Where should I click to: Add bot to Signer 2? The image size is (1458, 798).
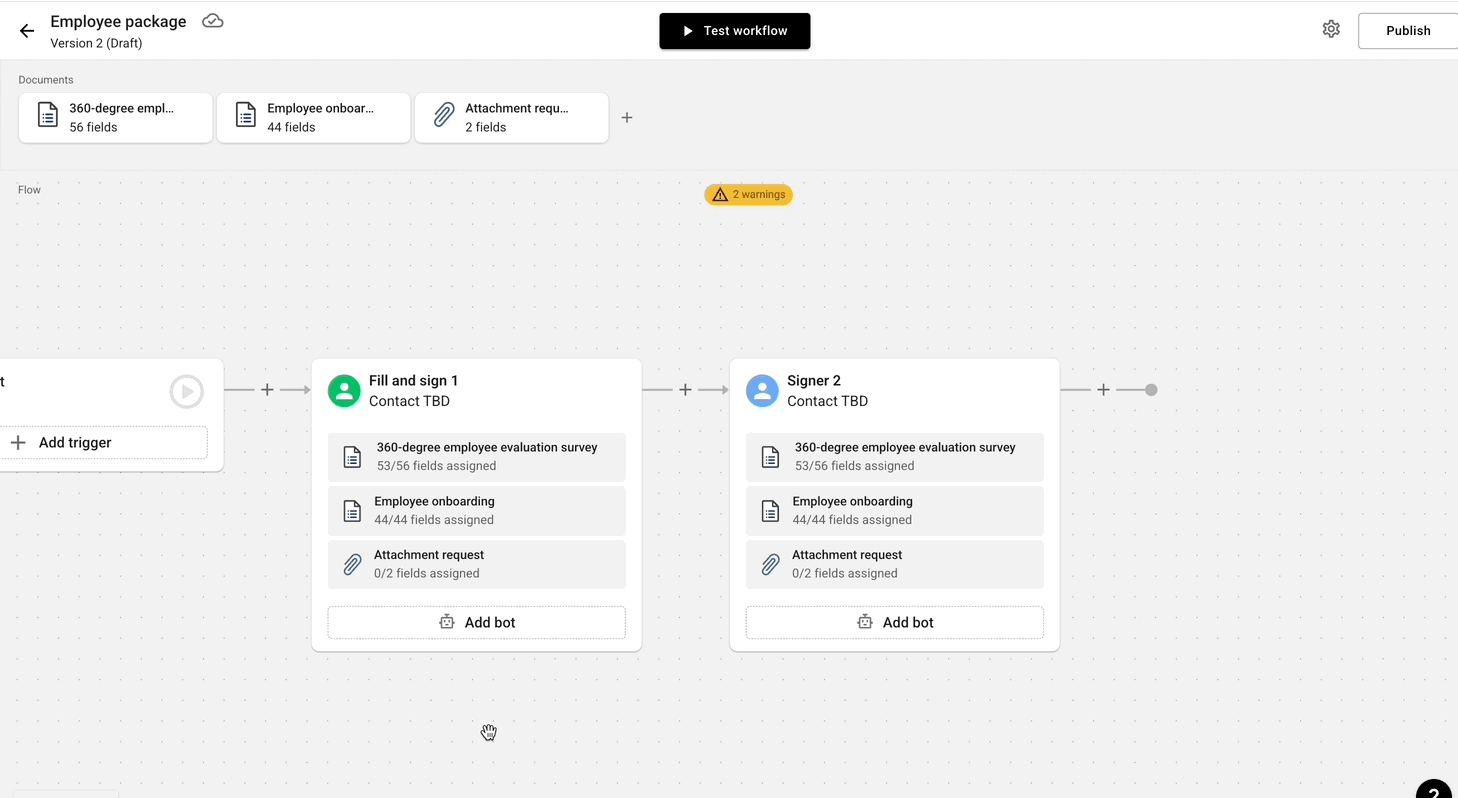895,622
